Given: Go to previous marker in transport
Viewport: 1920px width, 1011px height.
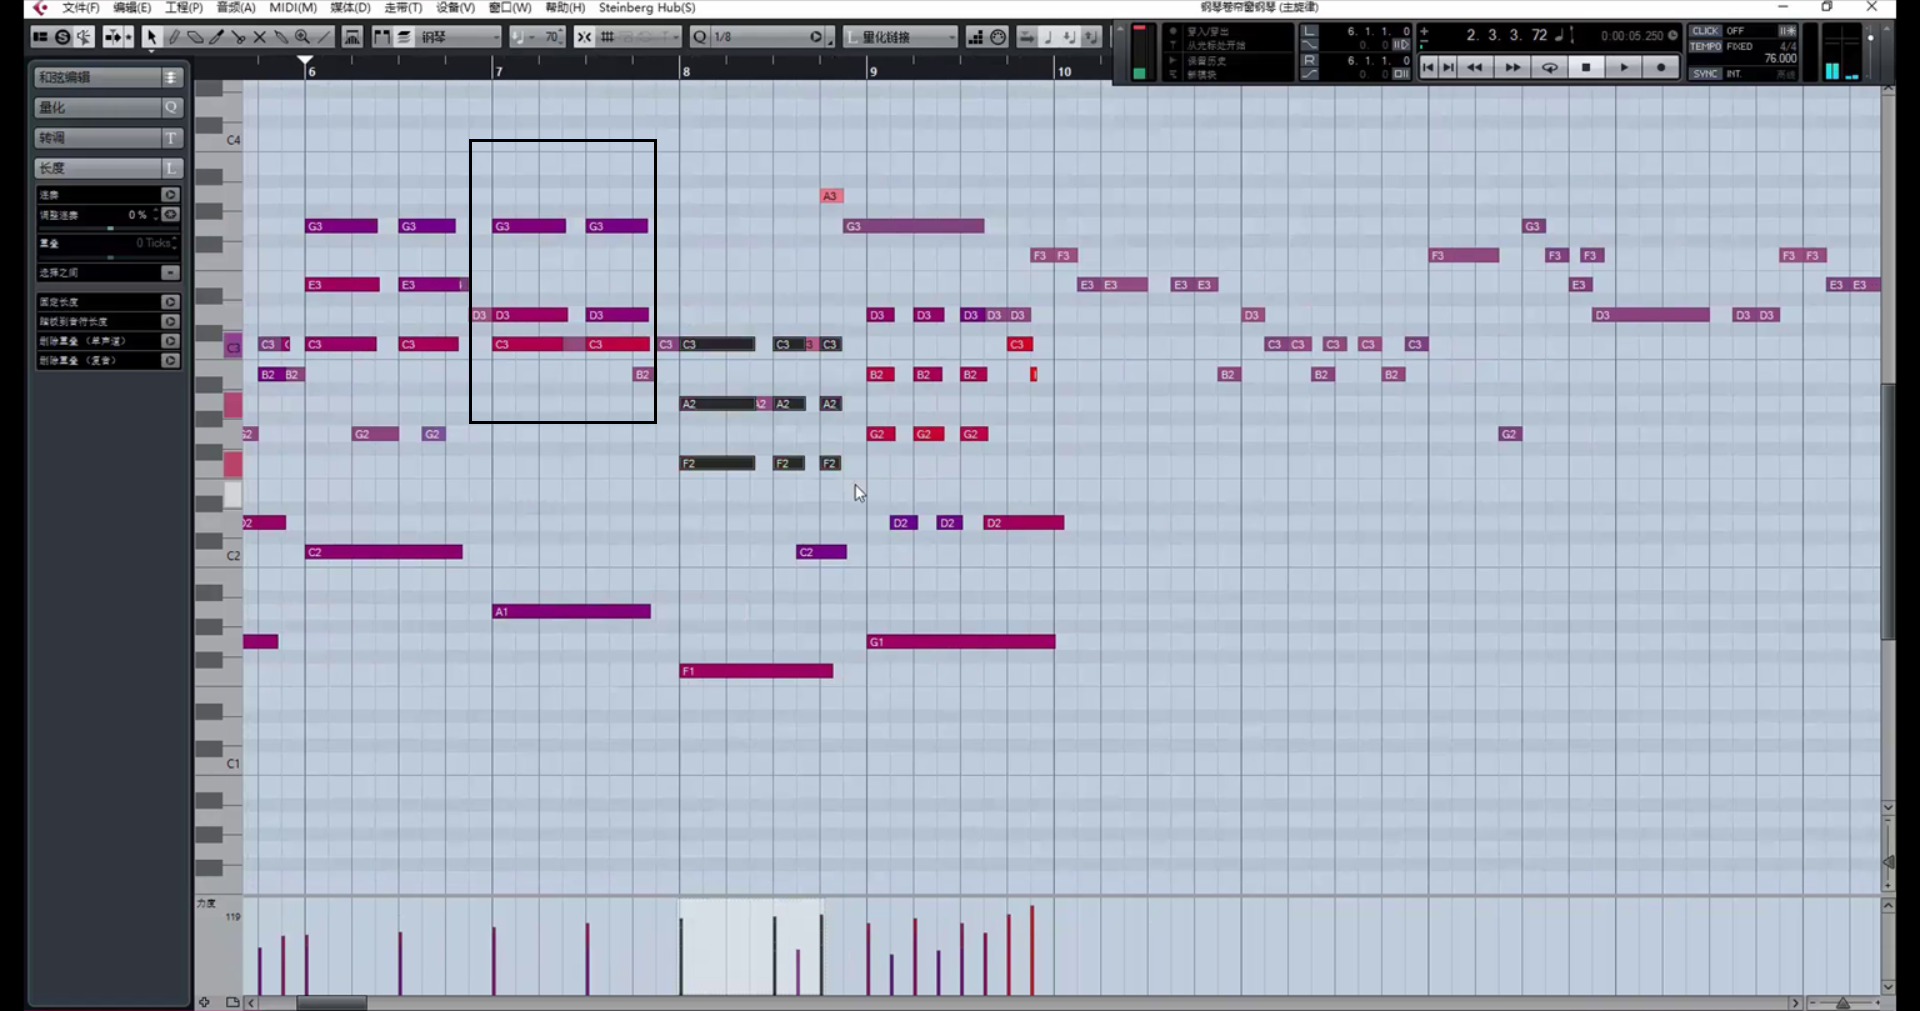Looking at the screenshot, I should pos(1428,68).
